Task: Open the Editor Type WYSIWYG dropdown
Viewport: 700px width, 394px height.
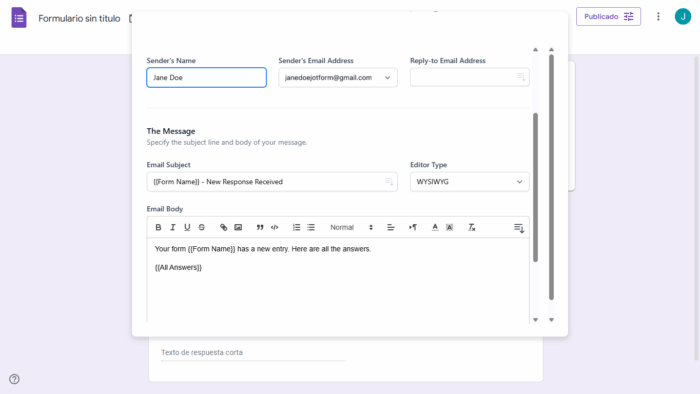Action: tap(470, 182)
